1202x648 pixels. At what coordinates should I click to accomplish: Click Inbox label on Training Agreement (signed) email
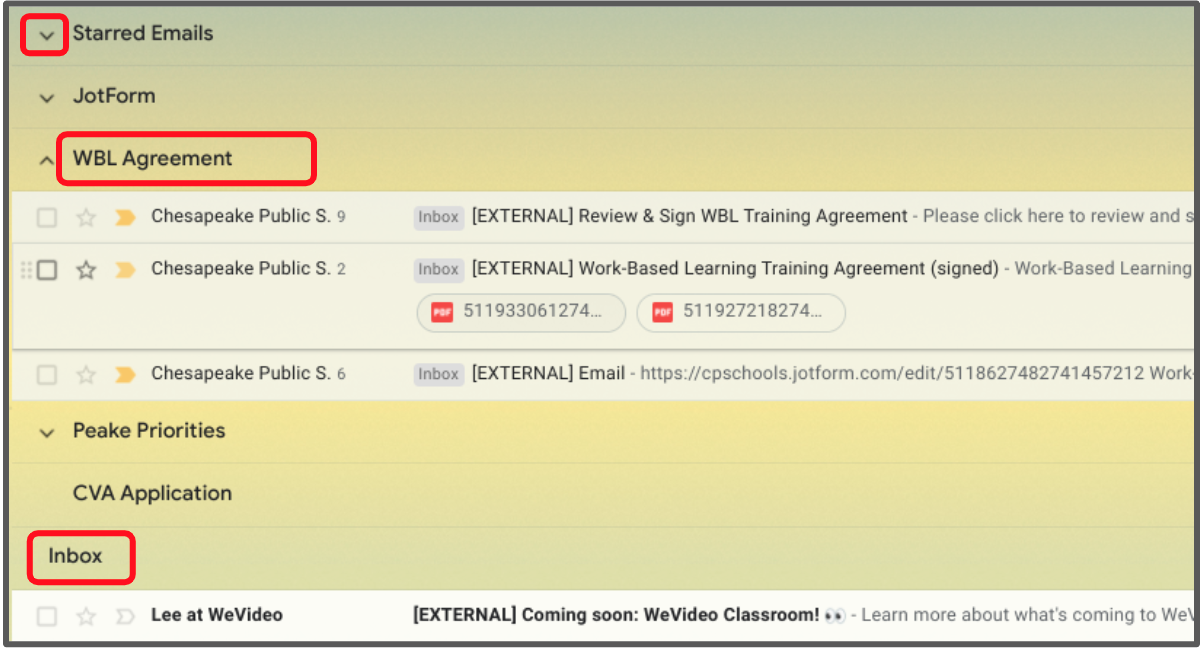(439, 269)
